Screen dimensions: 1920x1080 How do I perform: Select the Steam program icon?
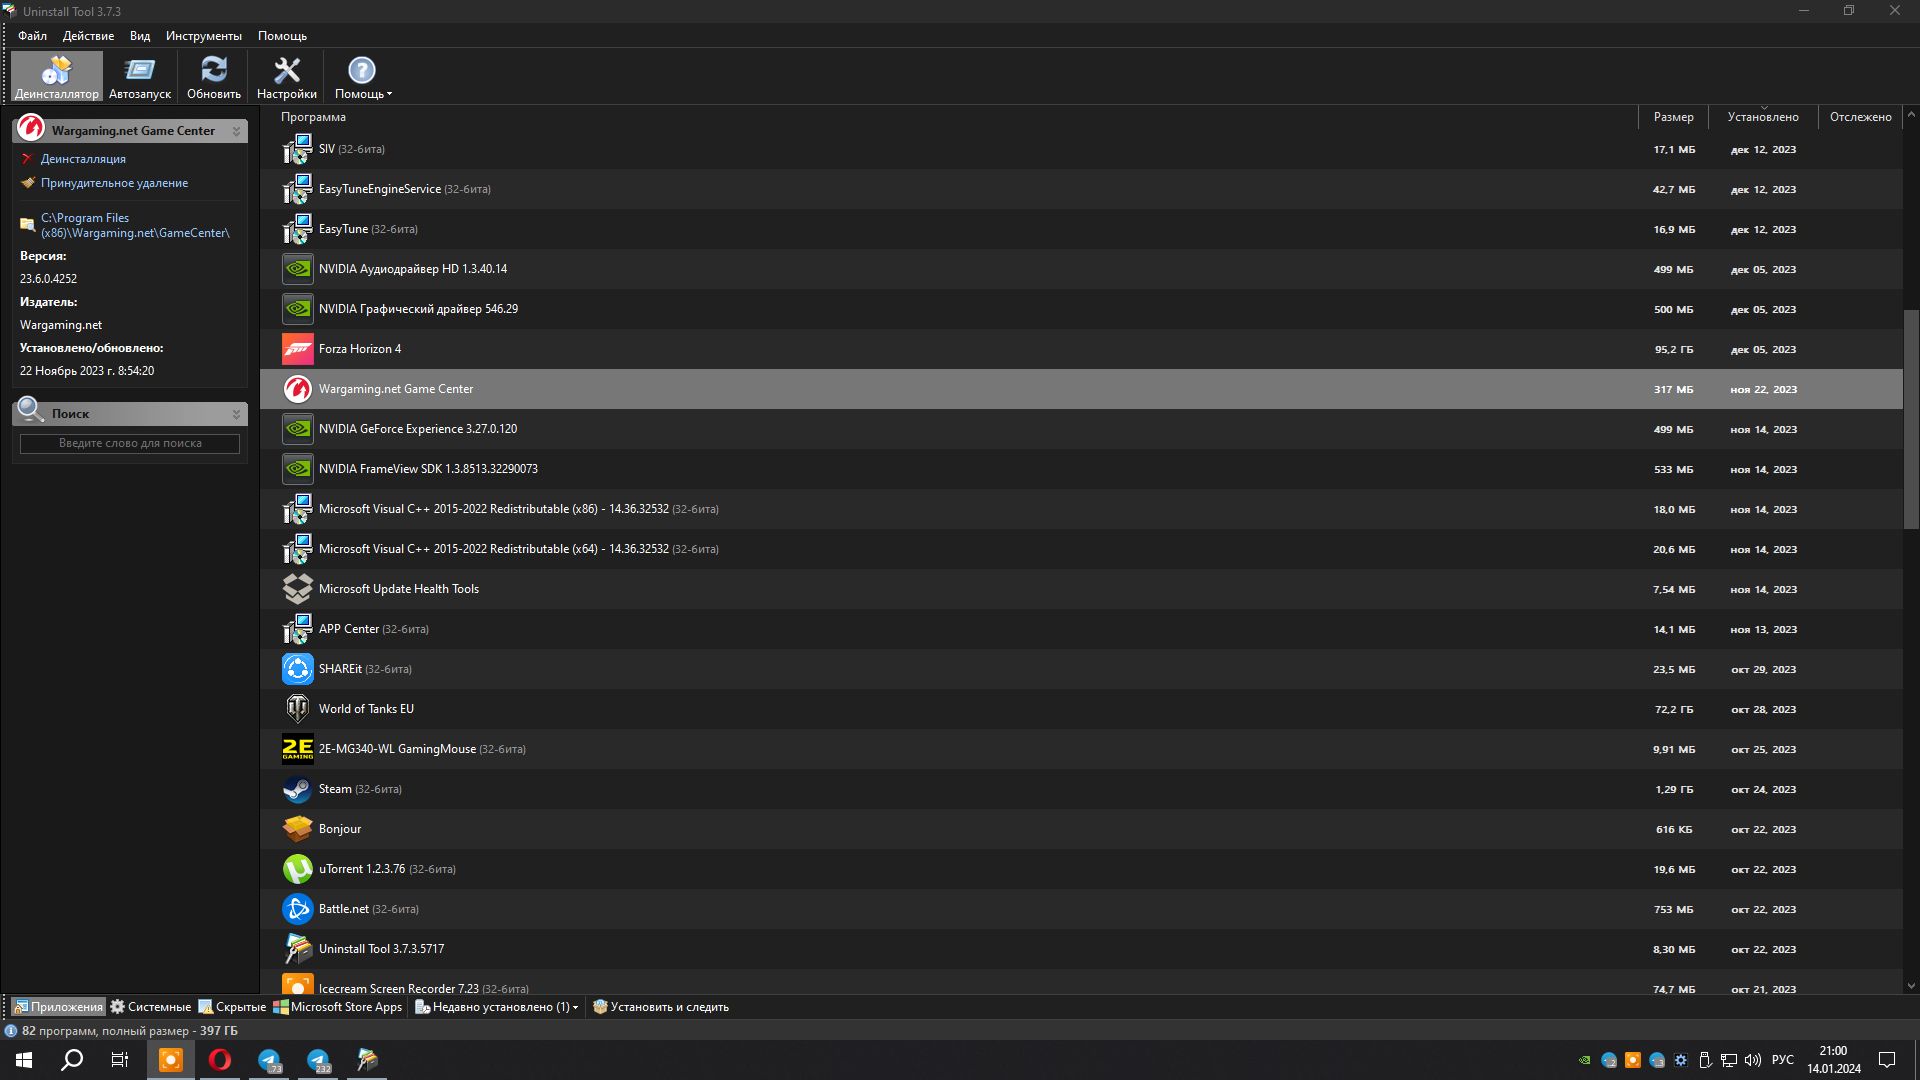pos(297,789)
